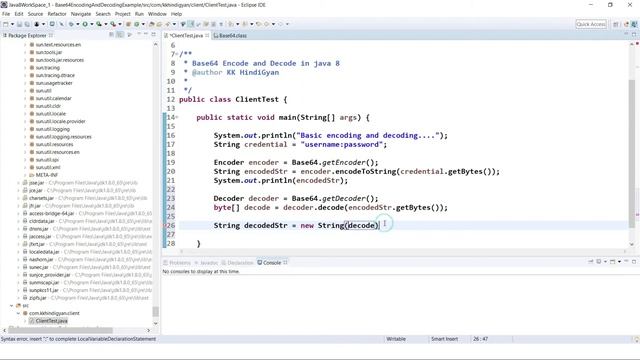640x360 pixels.
Task: Switch to the Declaration tab
Action: [x=237, y=262]
